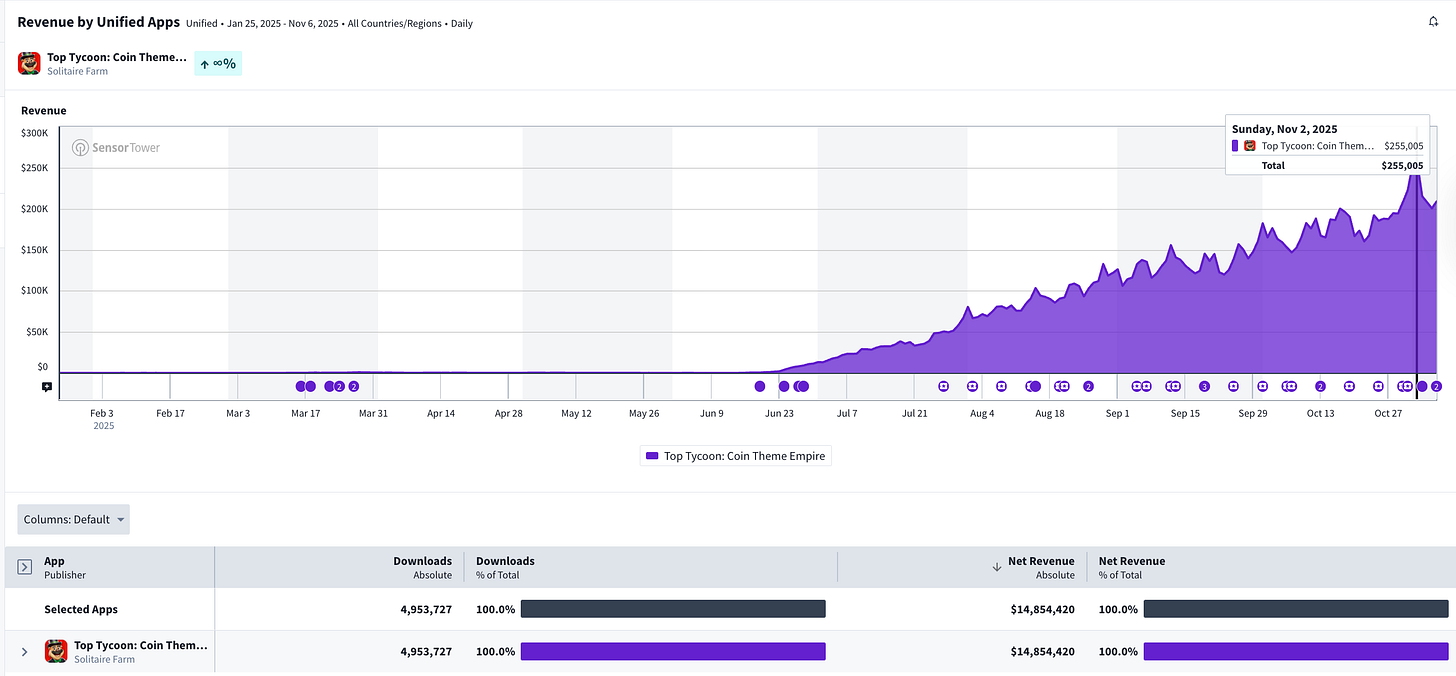Click the event marker numbered 2 above Oct 13
The image size is (1456, 676).
tap(1320, 386)
